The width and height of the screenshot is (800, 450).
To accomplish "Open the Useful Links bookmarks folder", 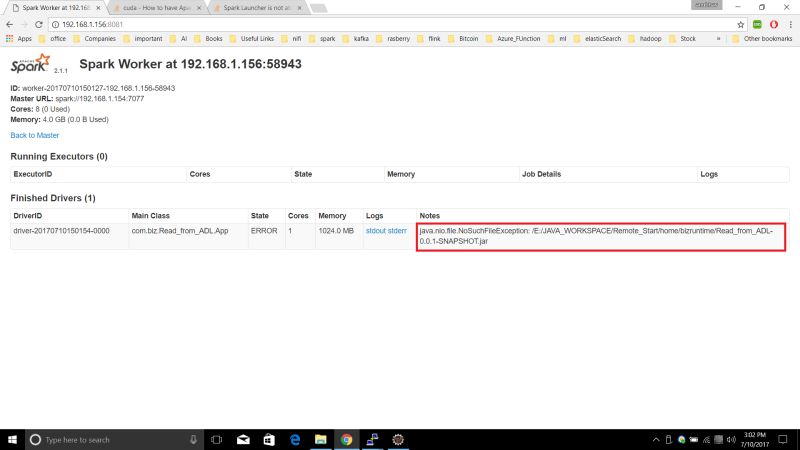I will point(252,39).
